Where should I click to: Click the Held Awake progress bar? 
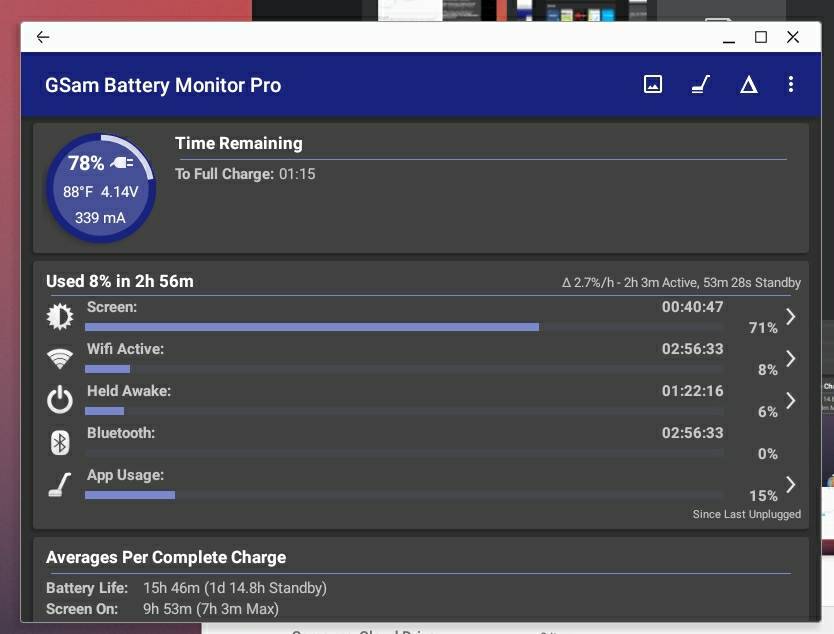point(404,411)
